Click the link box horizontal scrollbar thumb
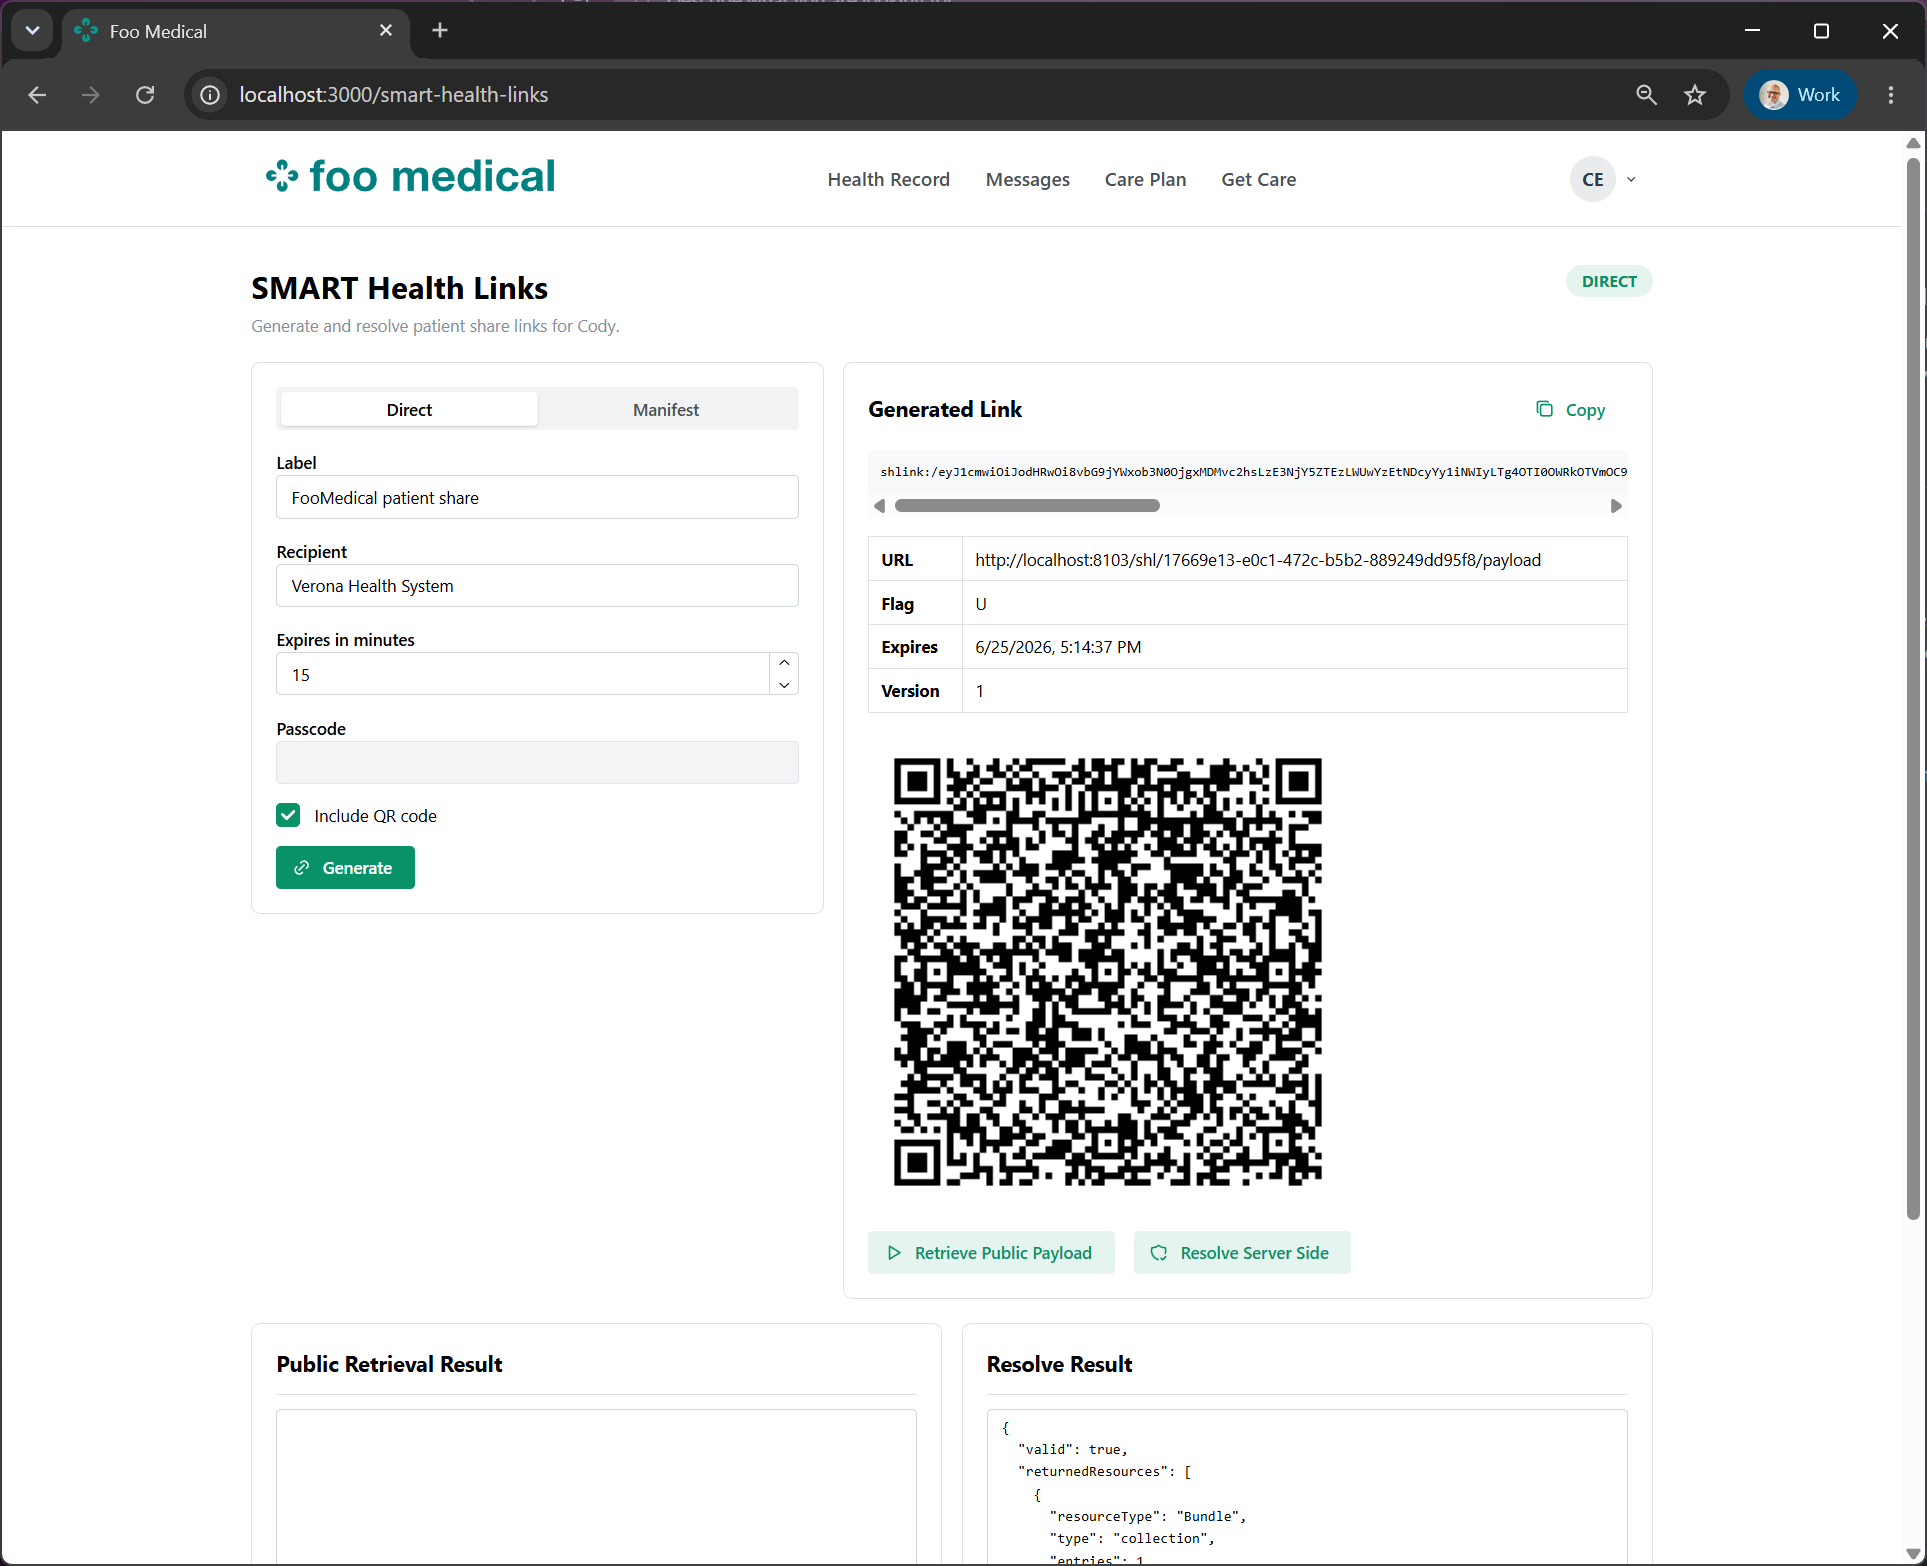 [x=1027, y=506]
